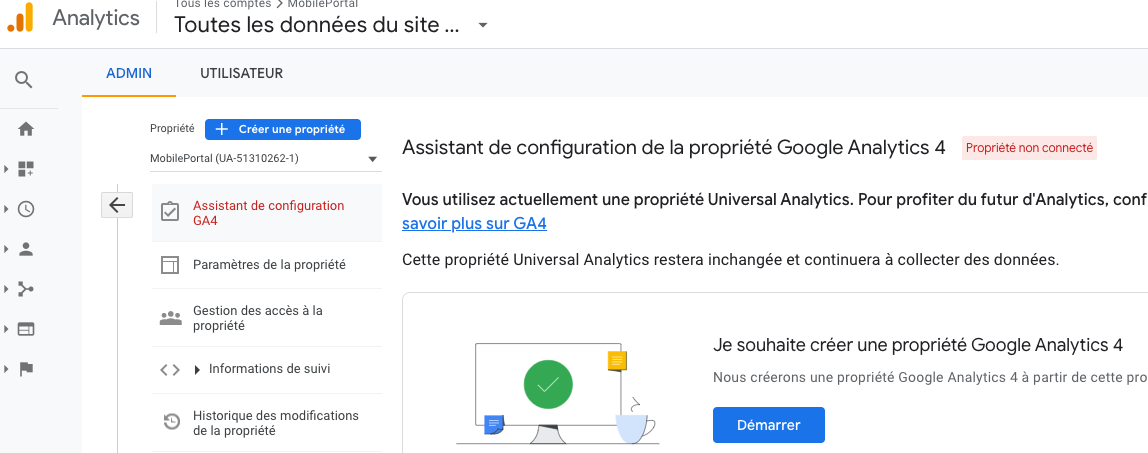Viewport: 1148px width, 453px height.
Task: Click the Démarrer button
Action: point(768,425)
